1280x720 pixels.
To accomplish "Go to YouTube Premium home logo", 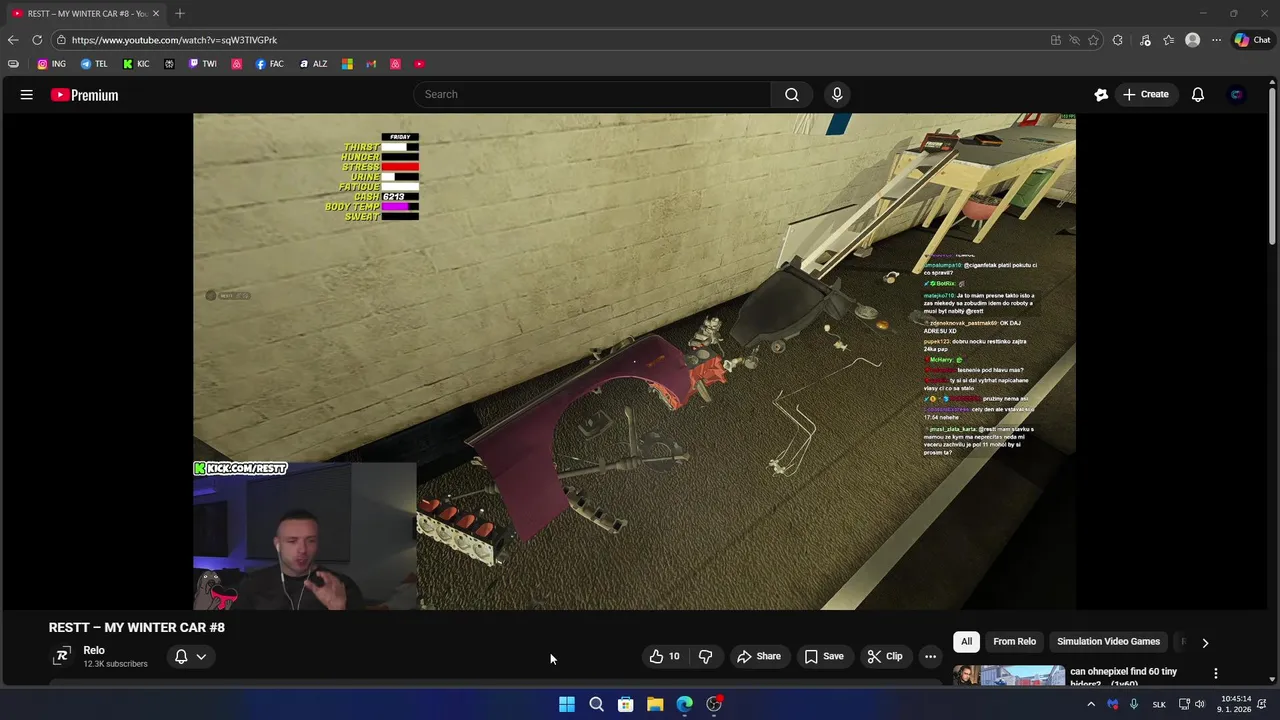I will click(85, 95).
